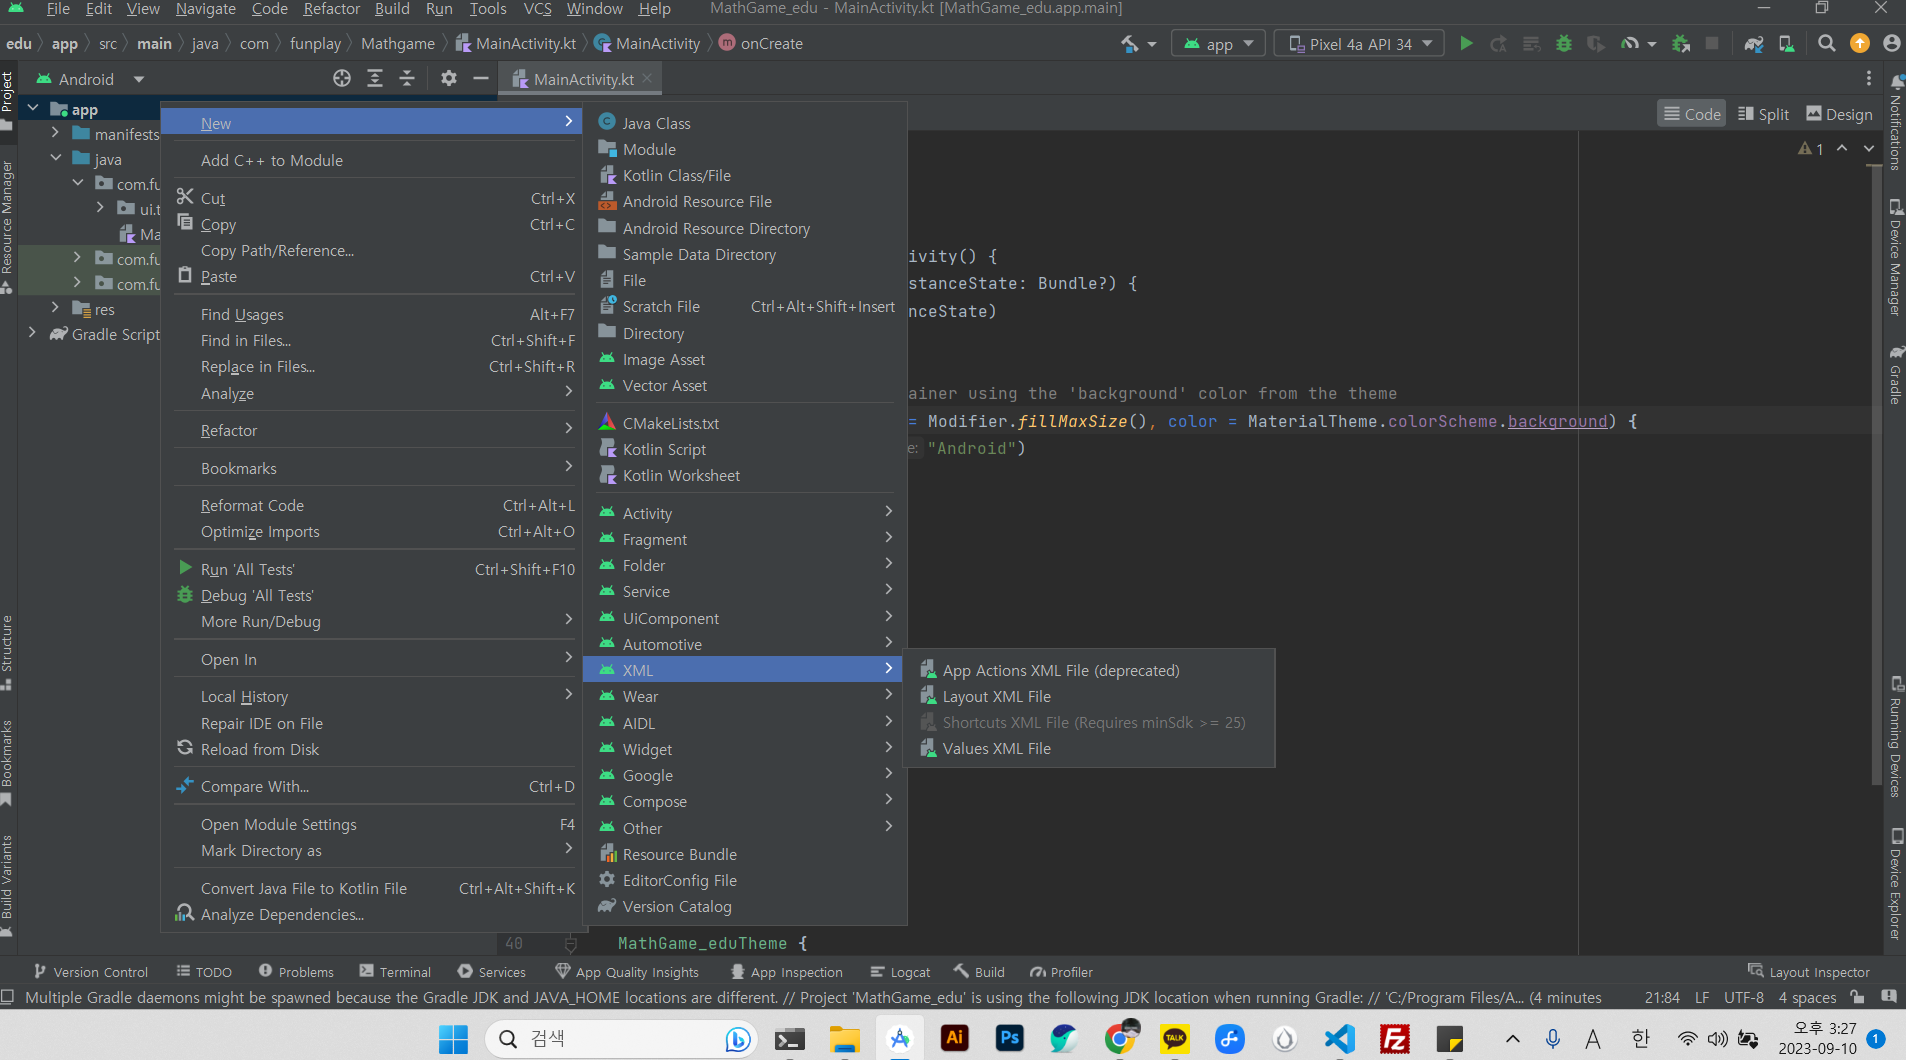Open Version Control tool window
Image resolution: width=1906 pixels, height=1060 pixels.
[x=90, y=972]
